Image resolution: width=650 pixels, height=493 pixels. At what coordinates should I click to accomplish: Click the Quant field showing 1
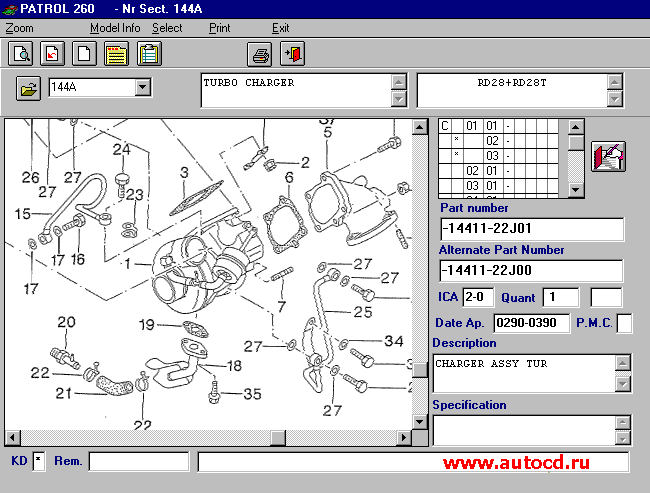(x=561, y=297)
